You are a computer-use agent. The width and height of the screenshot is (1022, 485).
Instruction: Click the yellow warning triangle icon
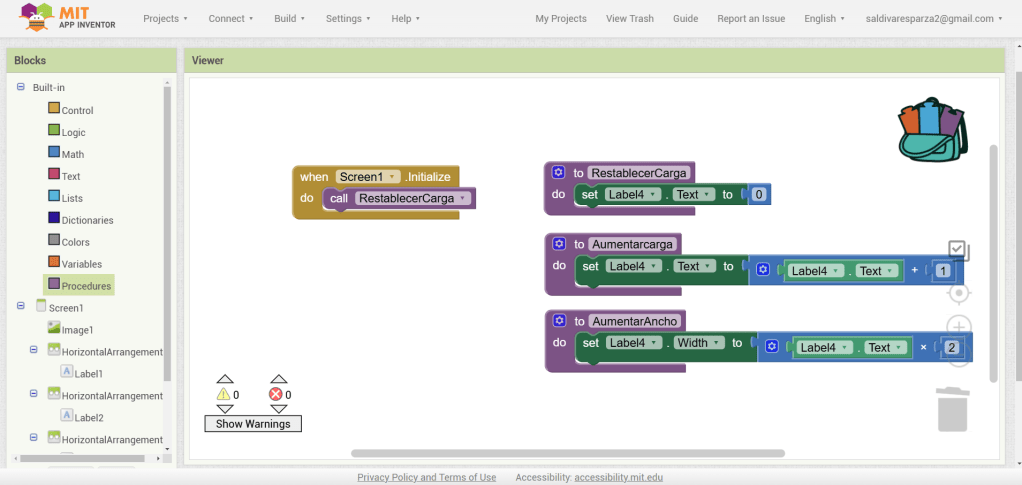pyautogui.click(x=224, y=395)
